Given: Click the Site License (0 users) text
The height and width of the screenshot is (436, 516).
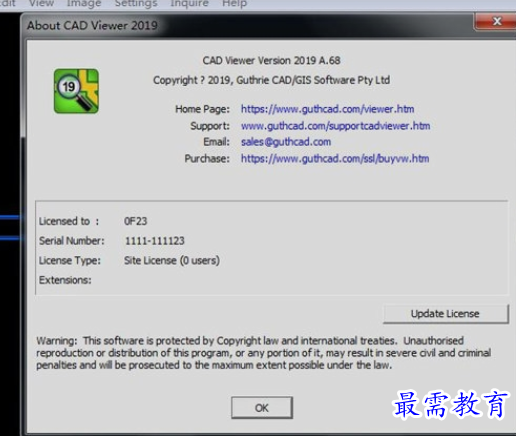Looking at the screenshot, I should click(x=172, y=260).
